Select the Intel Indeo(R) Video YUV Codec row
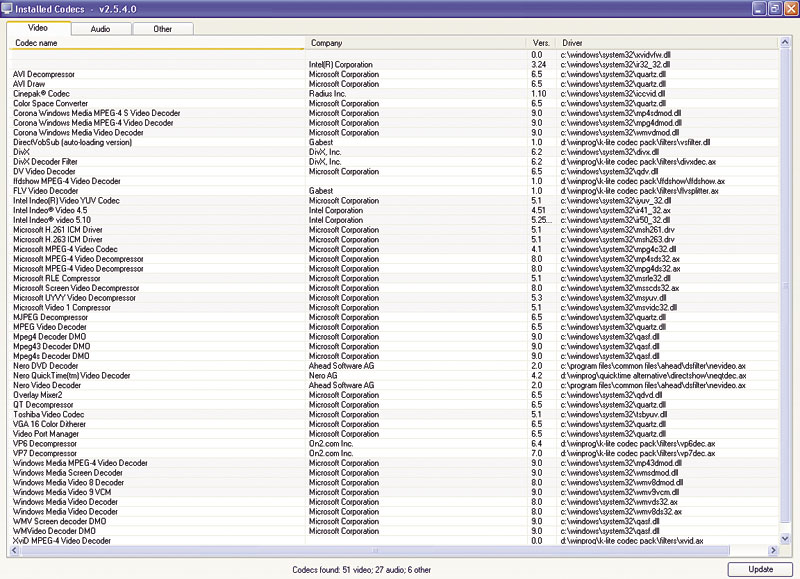Image resolution: width=800 pixels, height=579 pixels. tap(394, 200)
